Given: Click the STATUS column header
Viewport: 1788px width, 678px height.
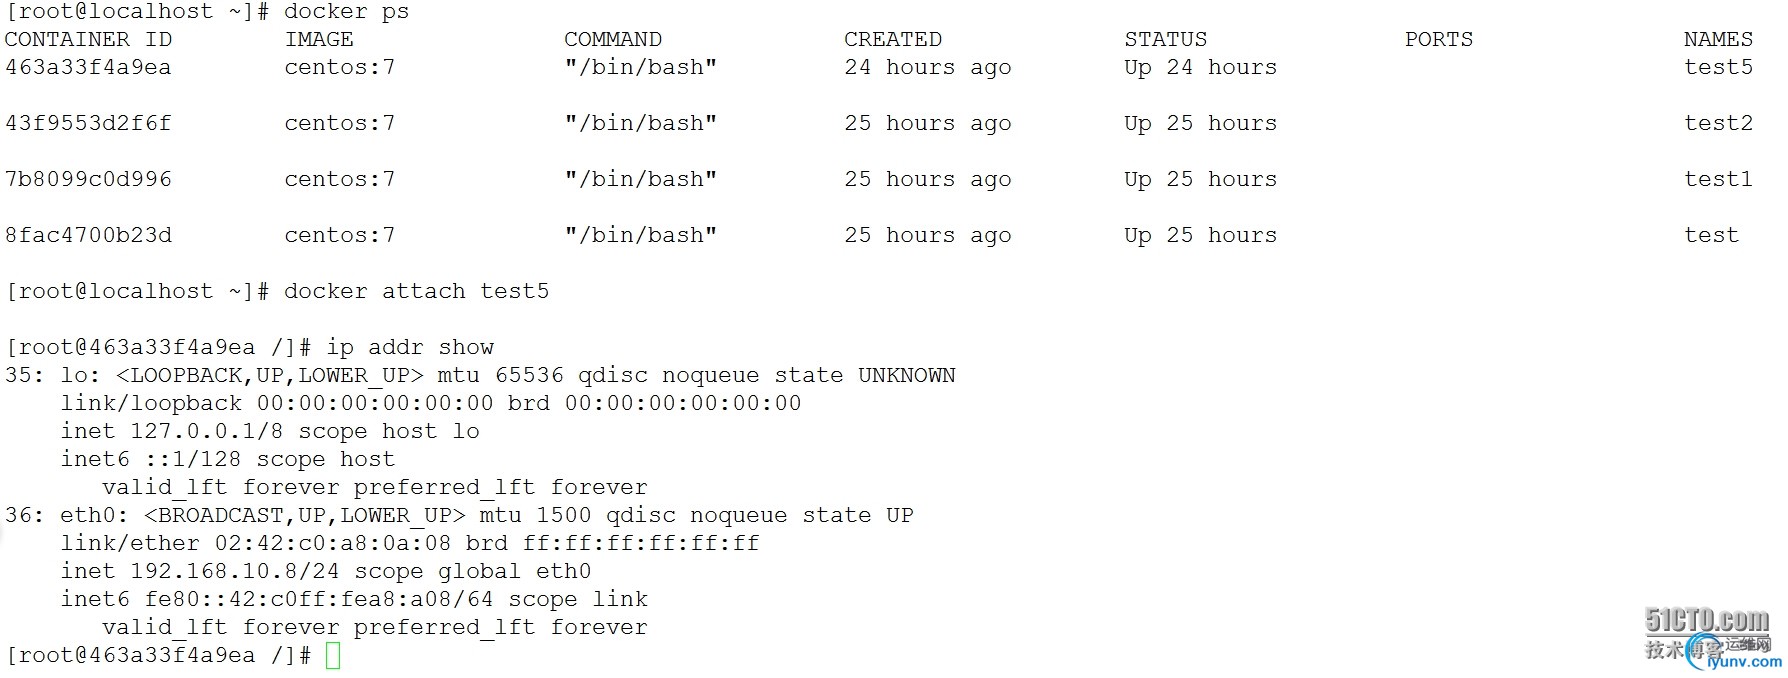Looking at the screenshot, I should click(1165, 39).
